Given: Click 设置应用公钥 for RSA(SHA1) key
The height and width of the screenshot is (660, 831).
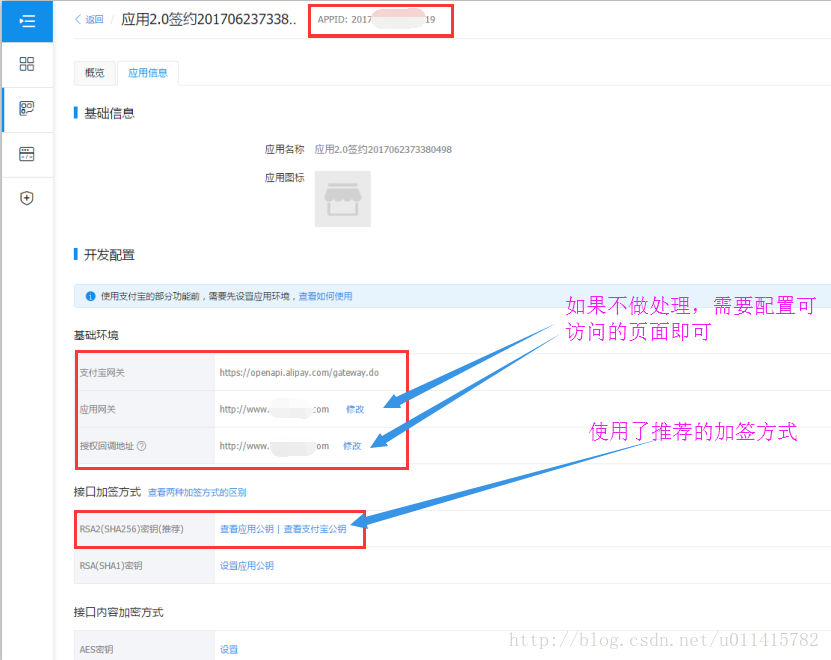Looking at the screenshot, I should 246,566.
